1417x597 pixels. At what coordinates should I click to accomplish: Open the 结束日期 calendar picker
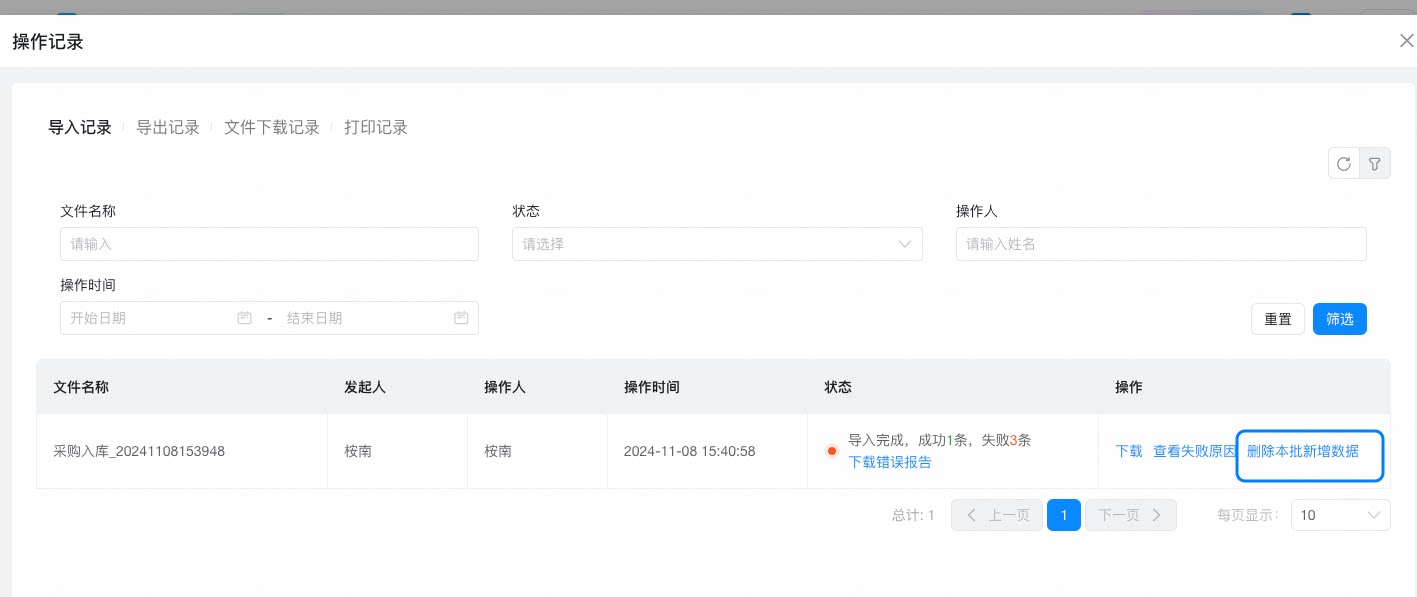(461, 318)
